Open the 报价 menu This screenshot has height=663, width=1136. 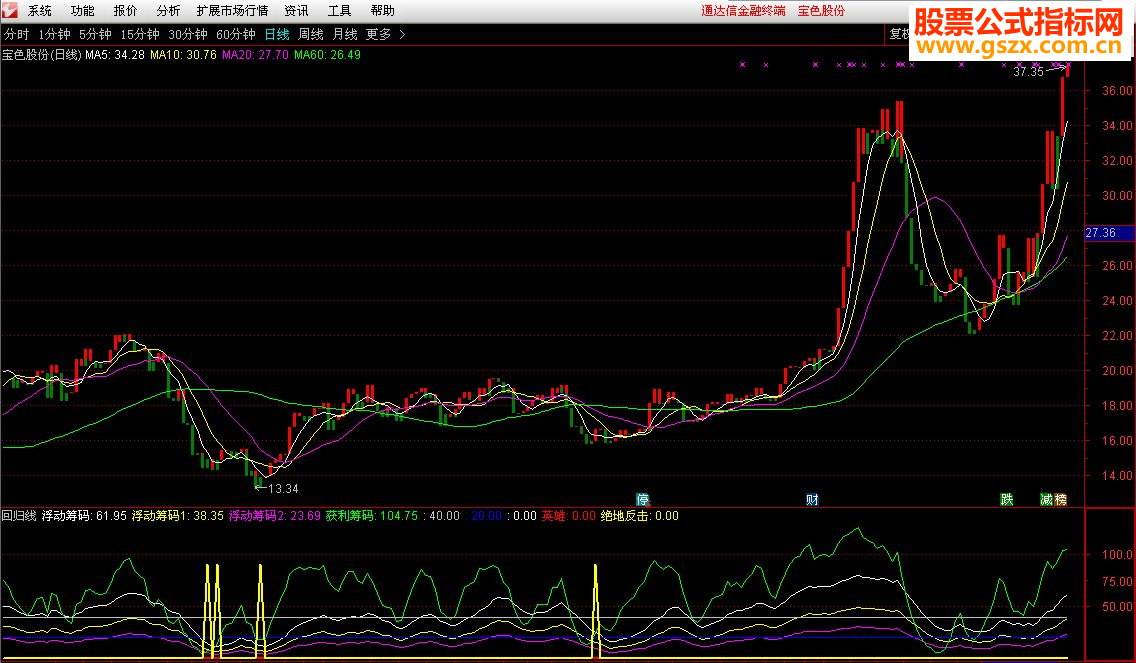pyautogui.click(x=125, y=11)
